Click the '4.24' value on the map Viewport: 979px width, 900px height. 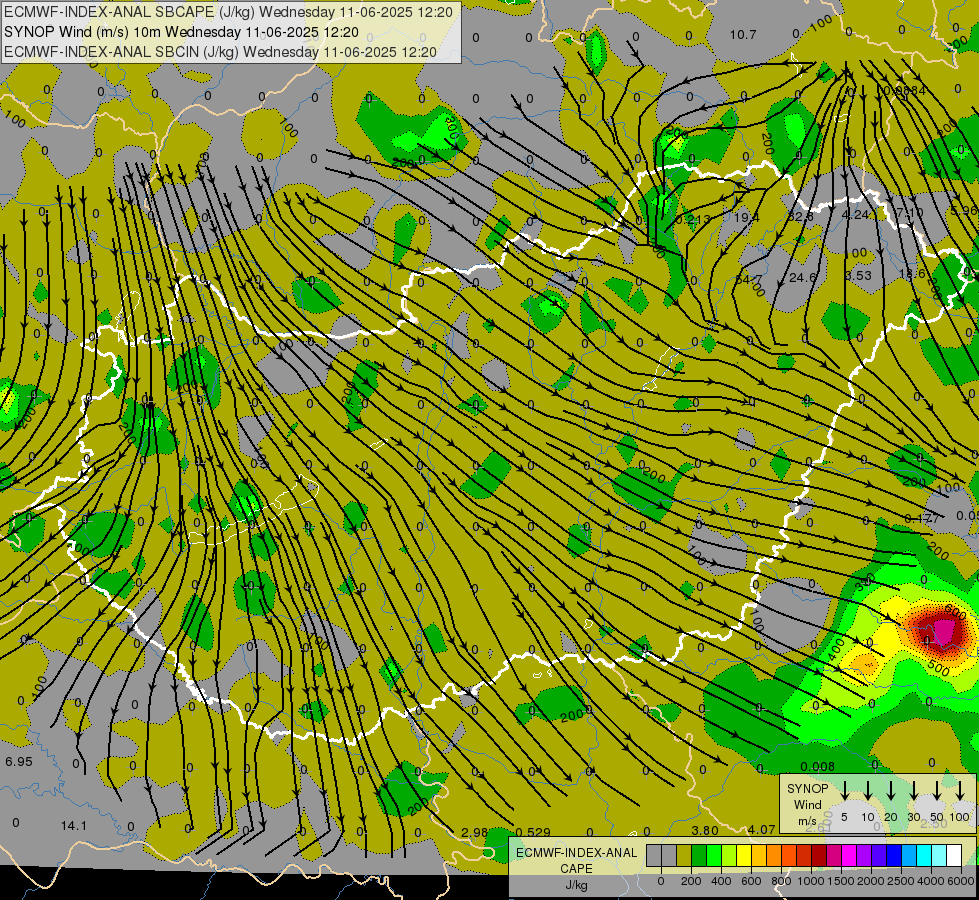pyautogui.click(x=855, y=214)
